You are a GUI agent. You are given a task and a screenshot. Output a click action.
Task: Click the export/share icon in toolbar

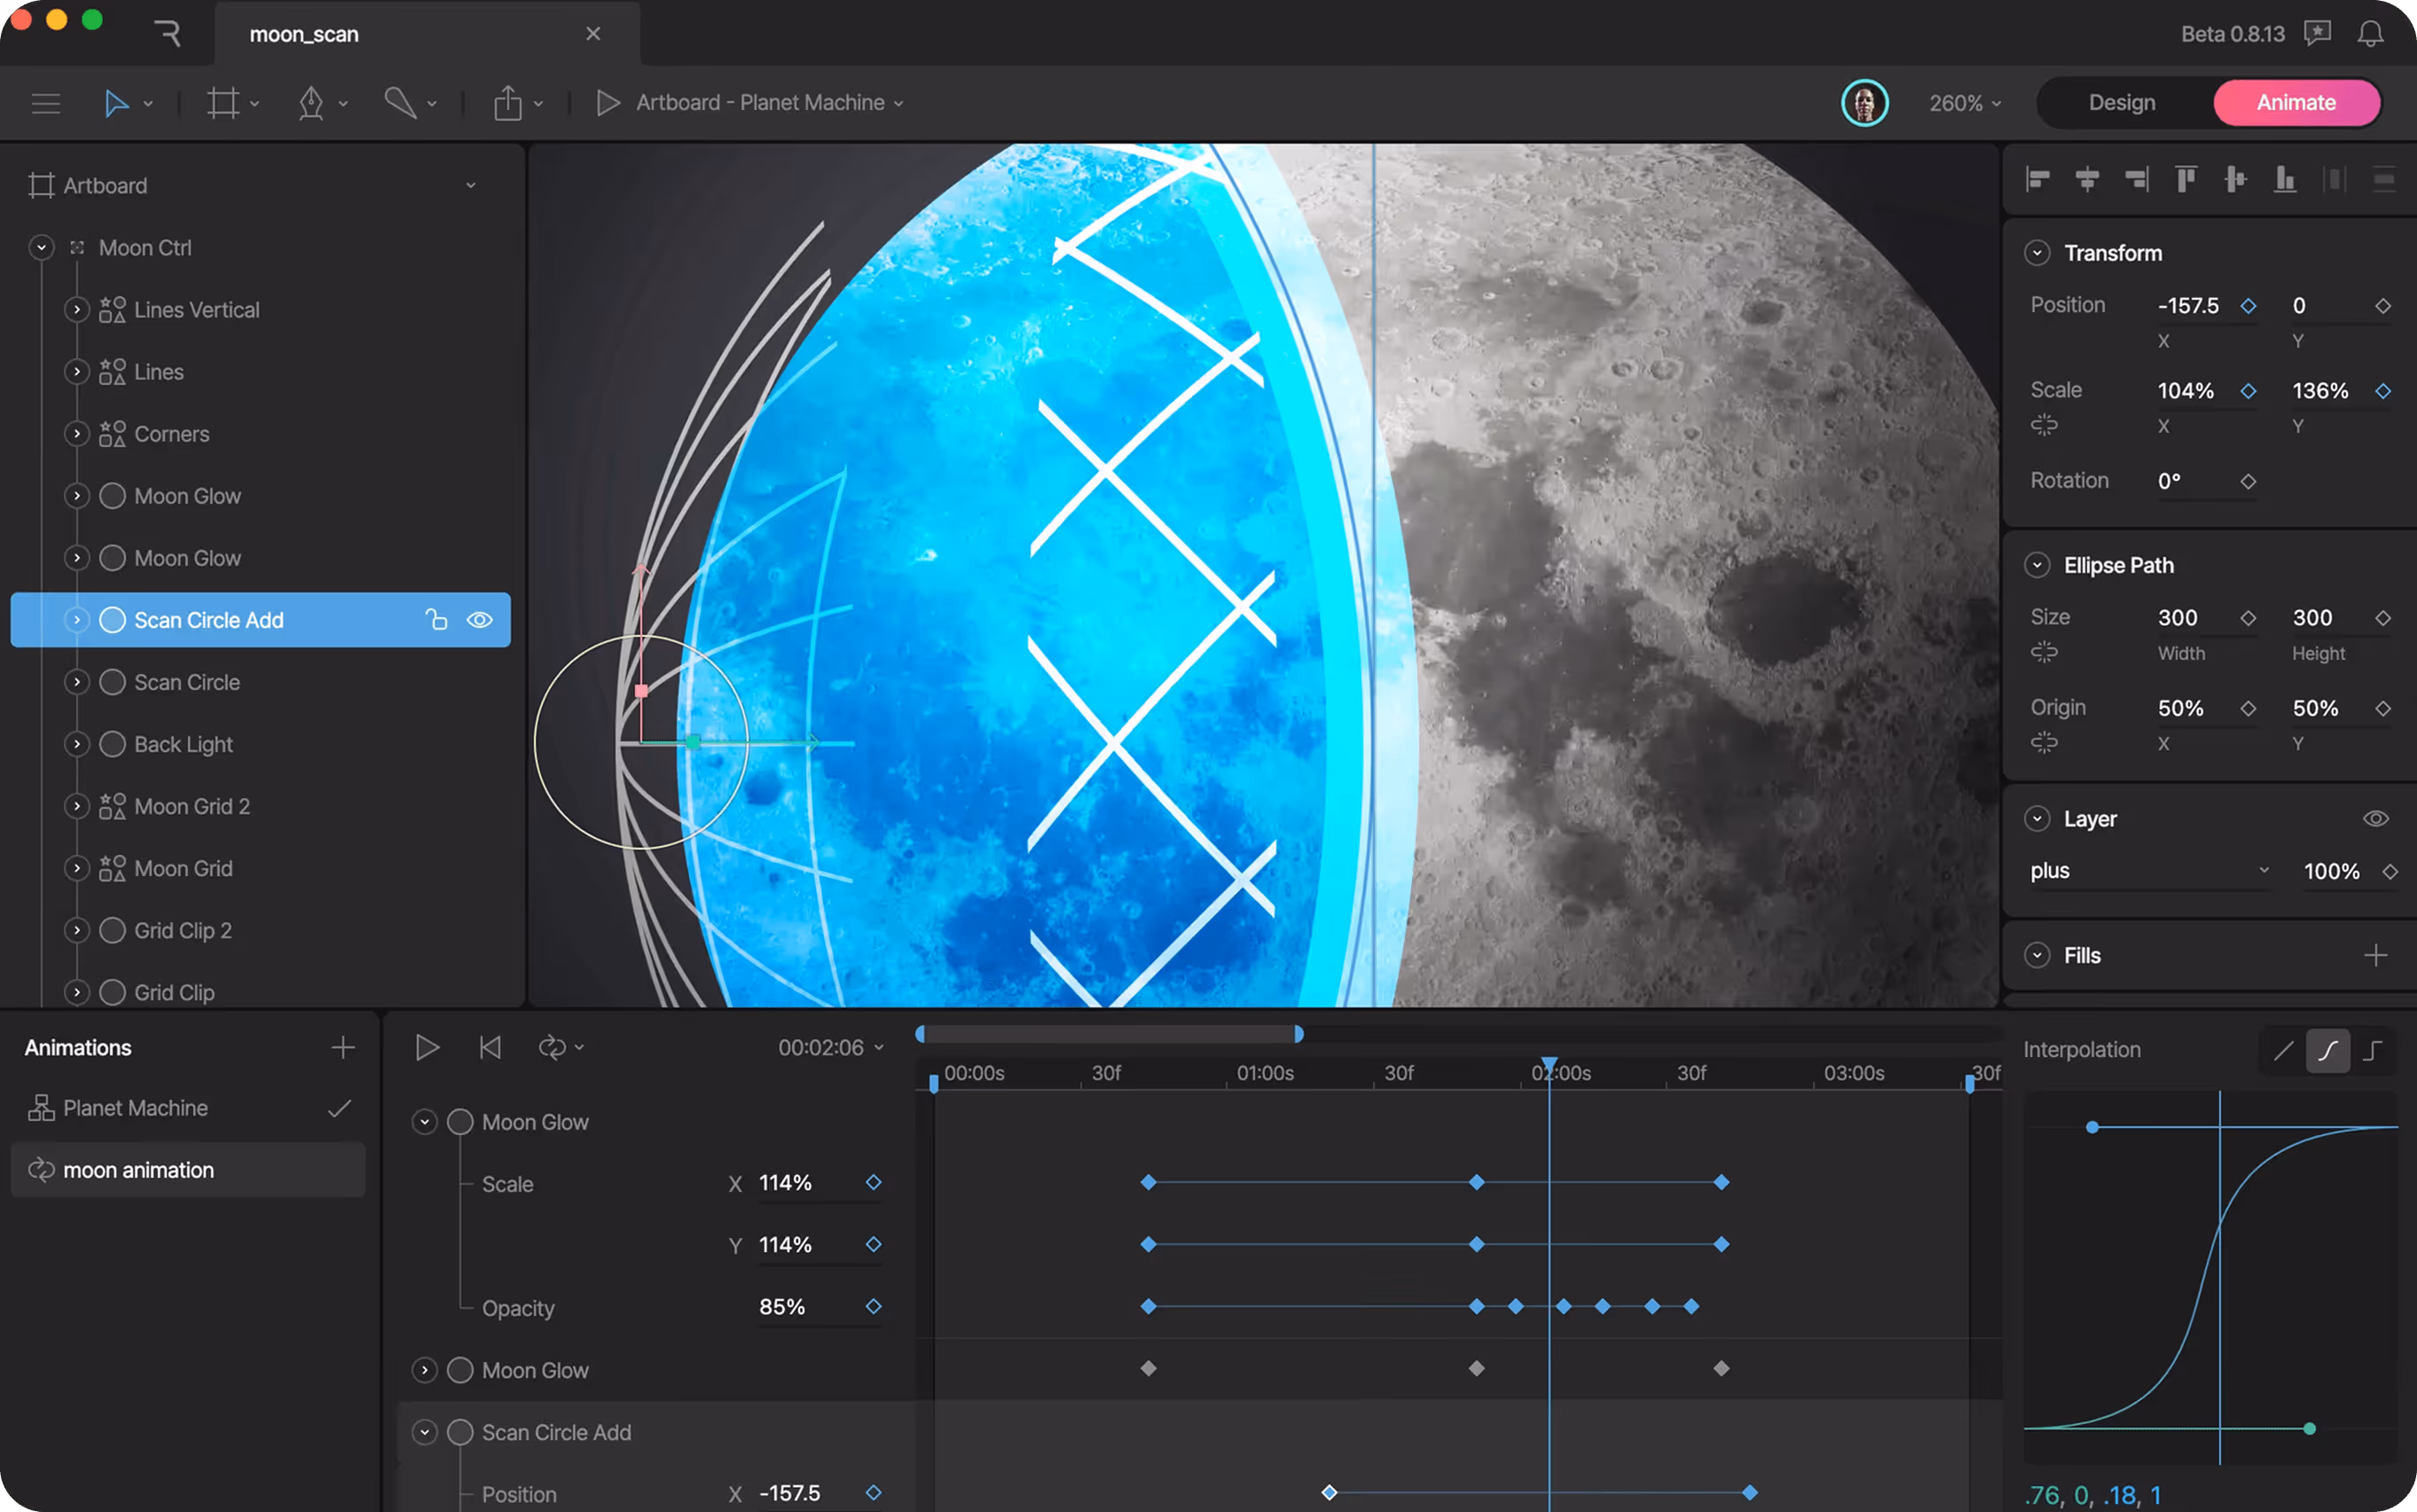(508, 103)
